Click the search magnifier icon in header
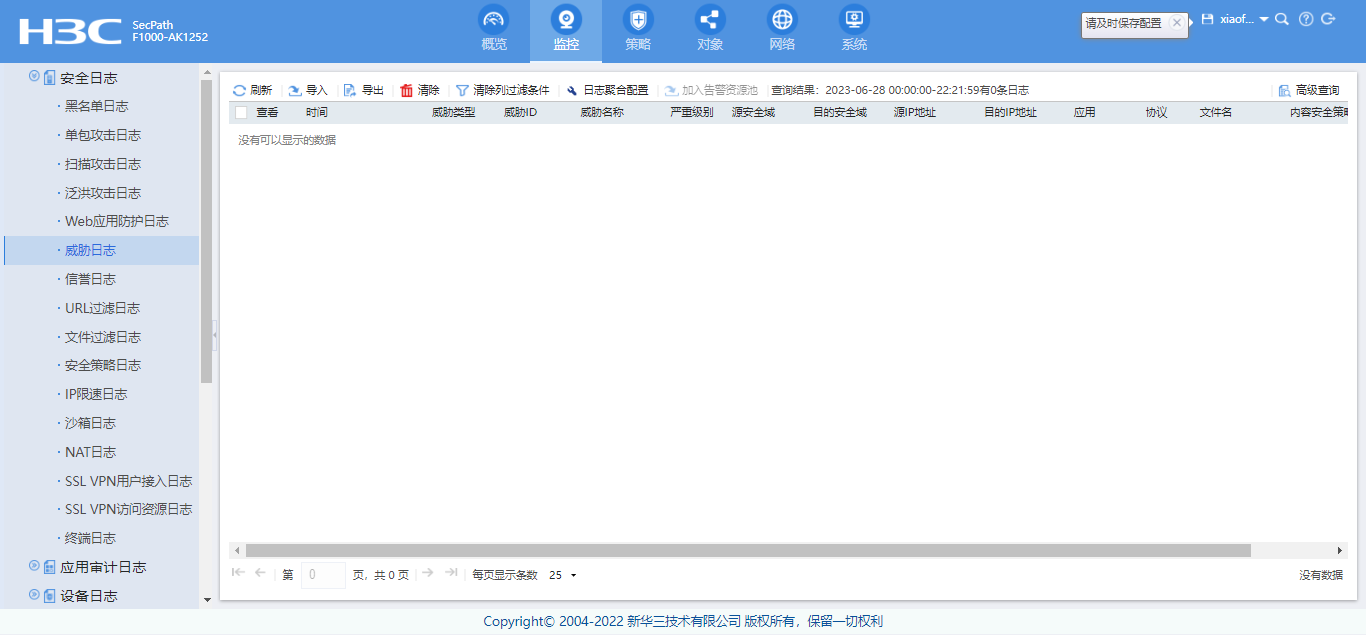 click(1282, 19)
